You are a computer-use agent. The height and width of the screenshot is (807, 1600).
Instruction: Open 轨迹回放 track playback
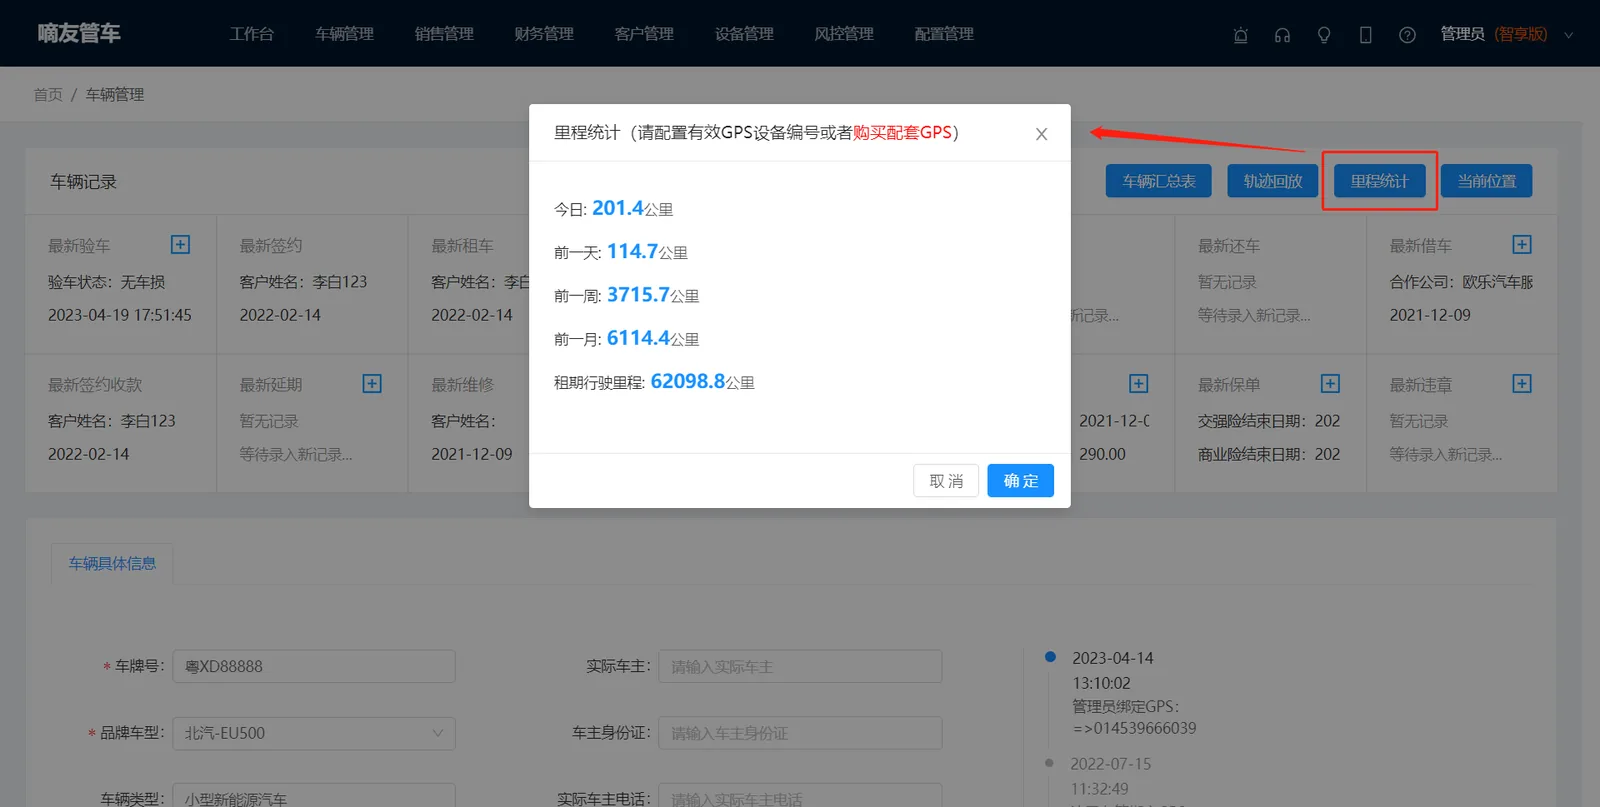click(x=1273, y=181)
